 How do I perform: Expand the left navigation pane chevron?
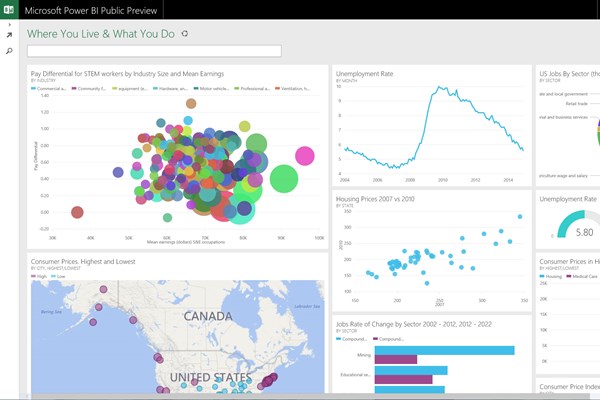(10, 25)
